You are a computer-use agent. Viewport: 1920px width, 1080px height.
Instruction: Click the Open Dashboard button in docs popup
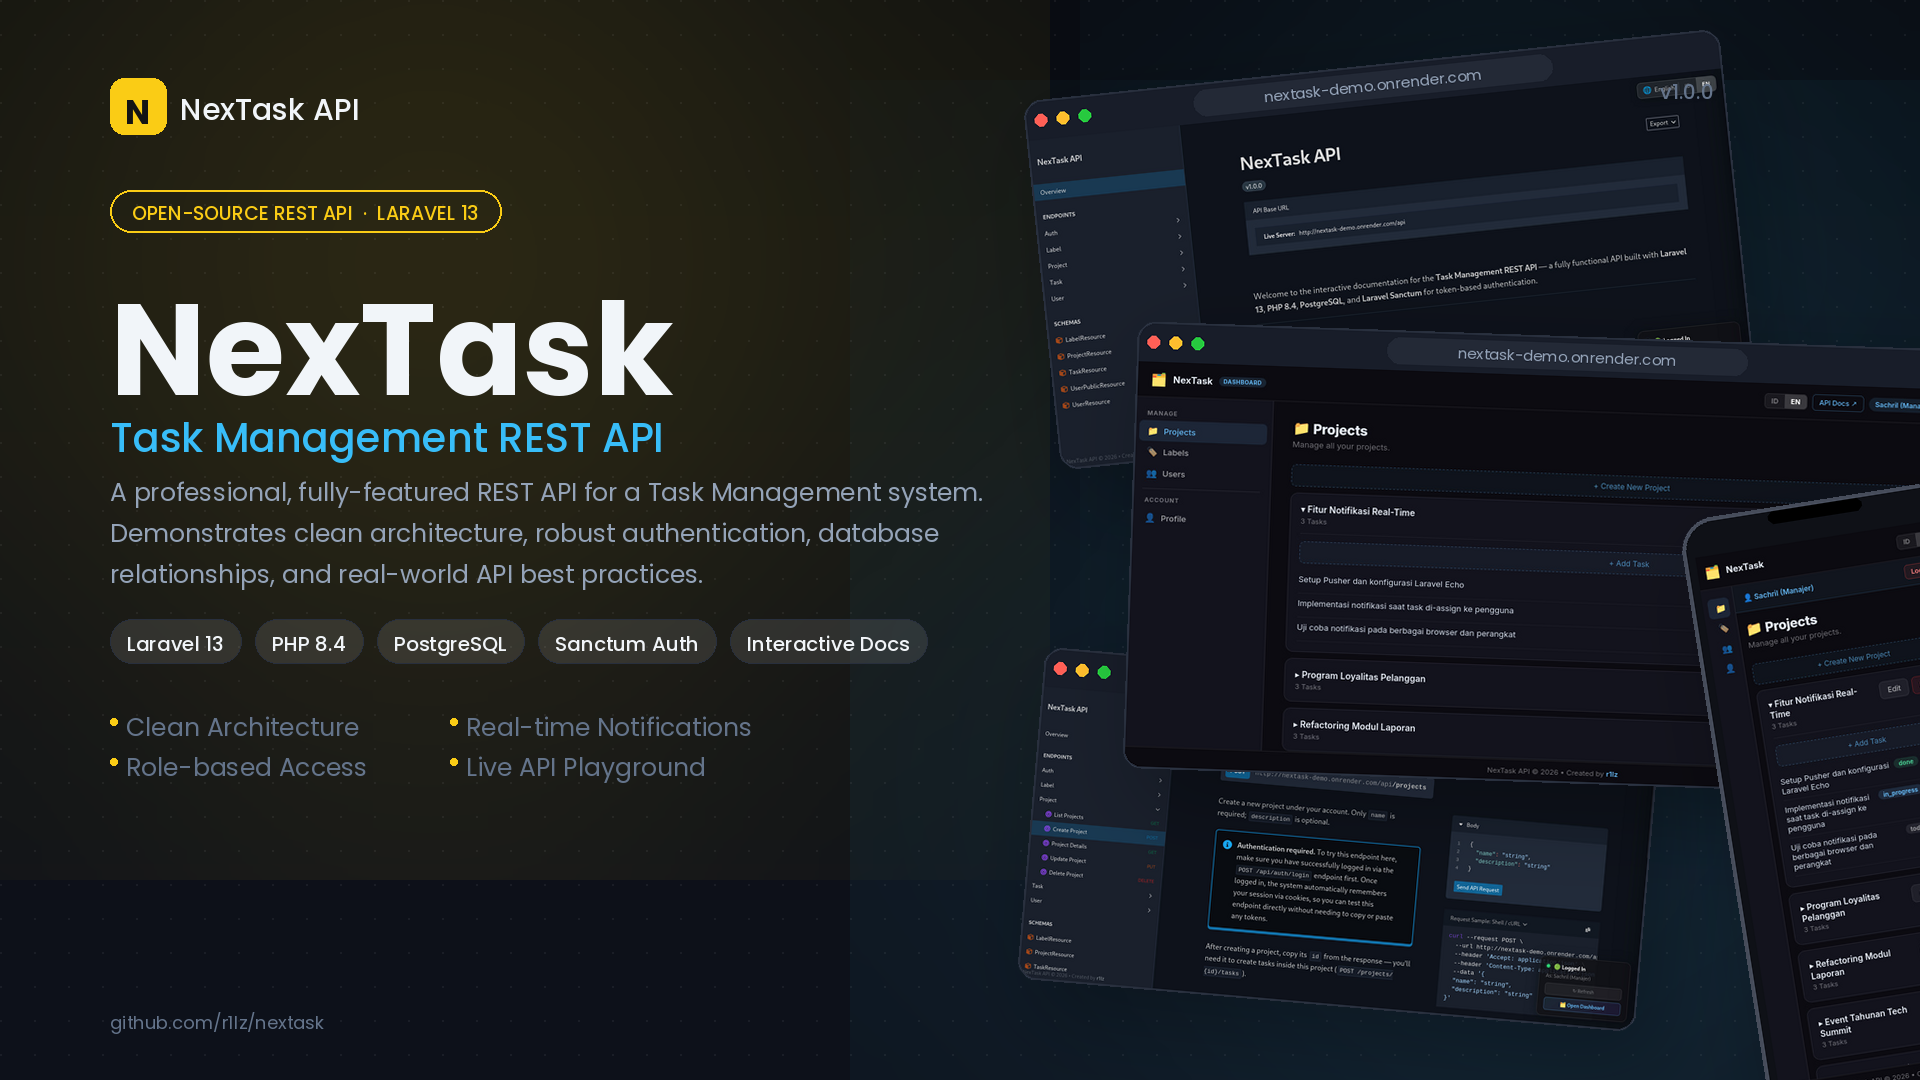point(1582,1006)
